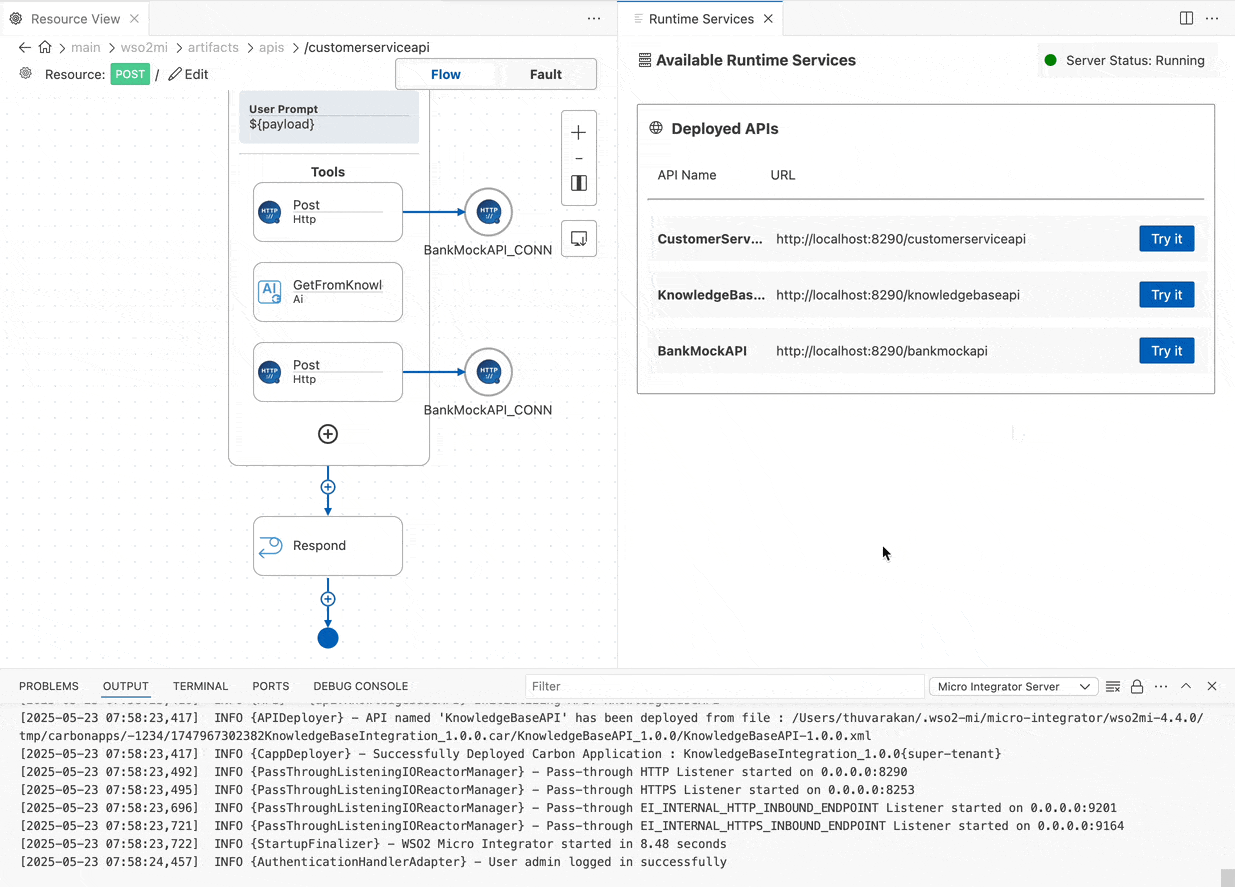Open the Resource View tab
Image resolution: width=1235 pixels, height=887 pixels.
(x=74, y=19)
